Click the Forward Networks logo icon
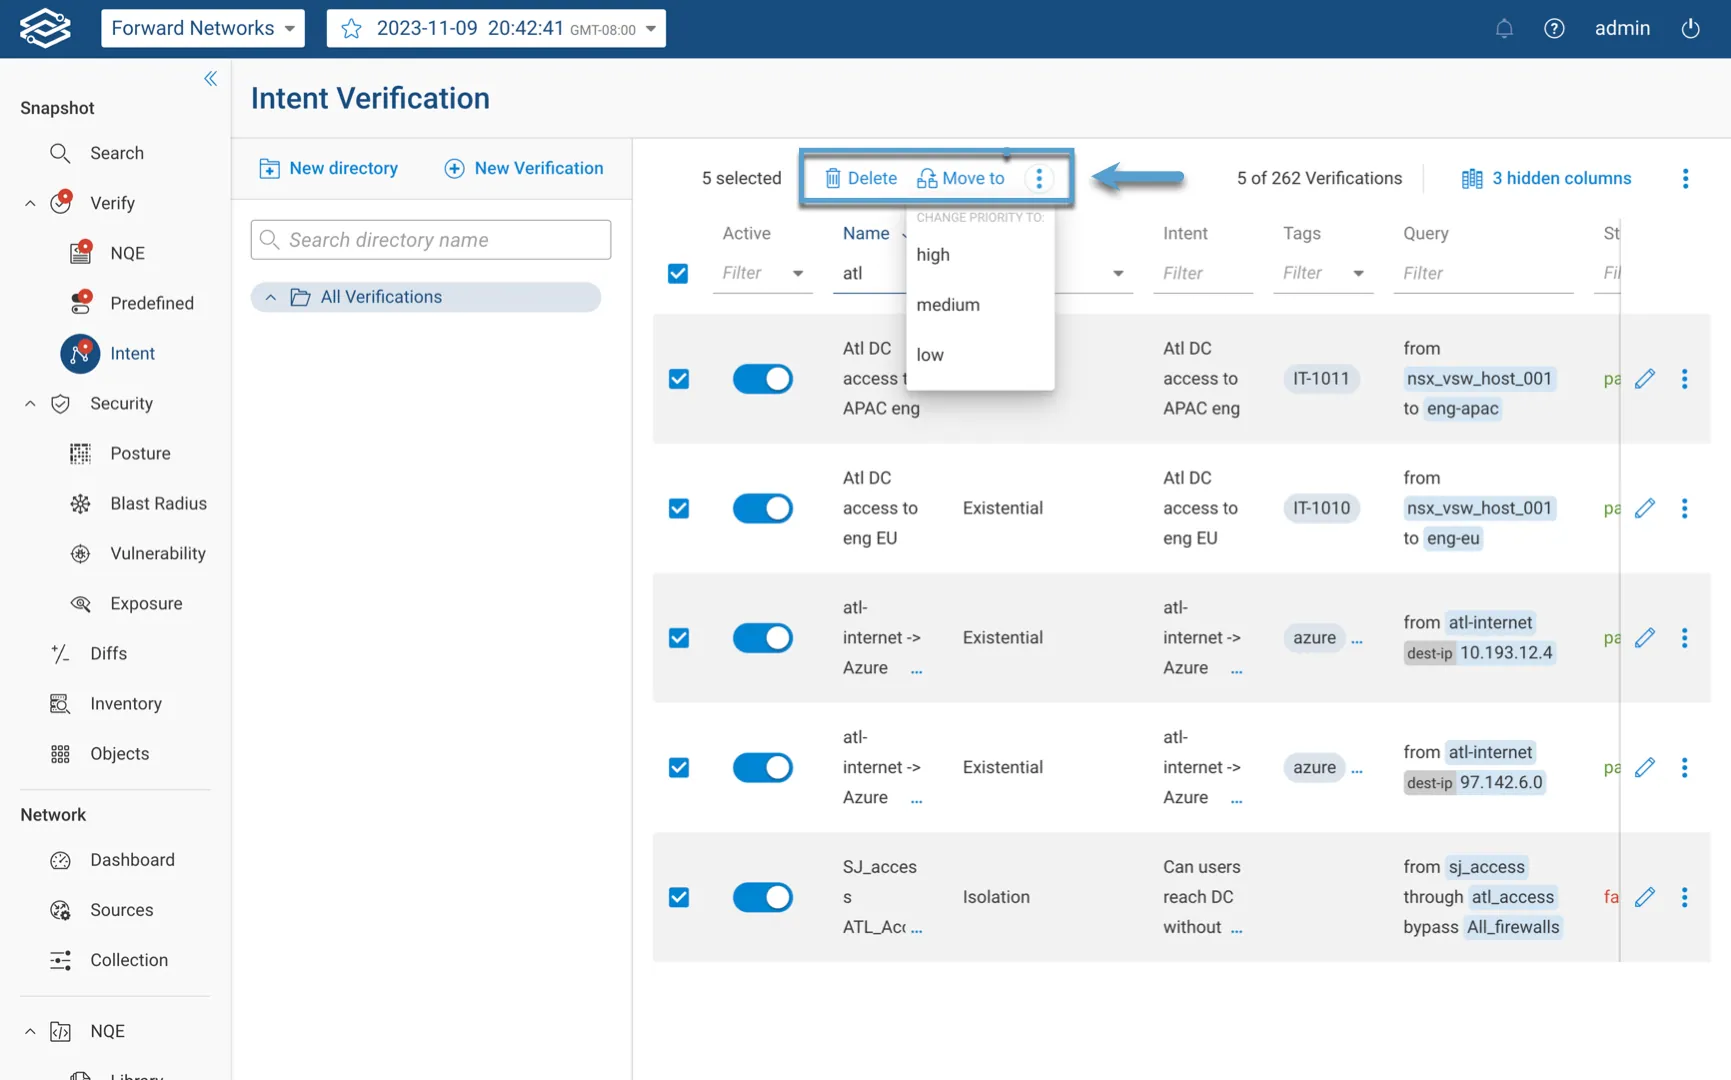This screenshot has width=1731, height=1080. click(x=45, y=28)
